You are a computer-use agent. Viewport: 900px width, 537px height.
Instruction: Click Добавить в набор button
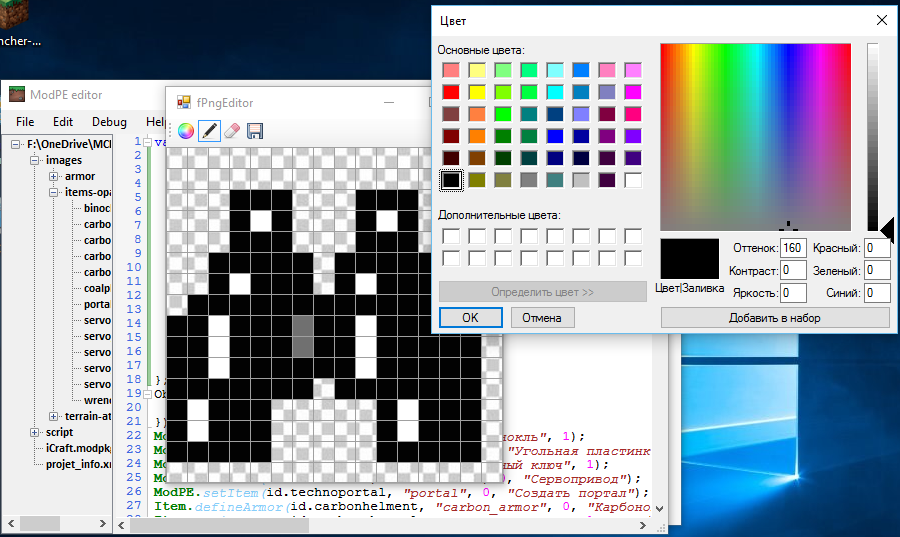click(774, 318)
